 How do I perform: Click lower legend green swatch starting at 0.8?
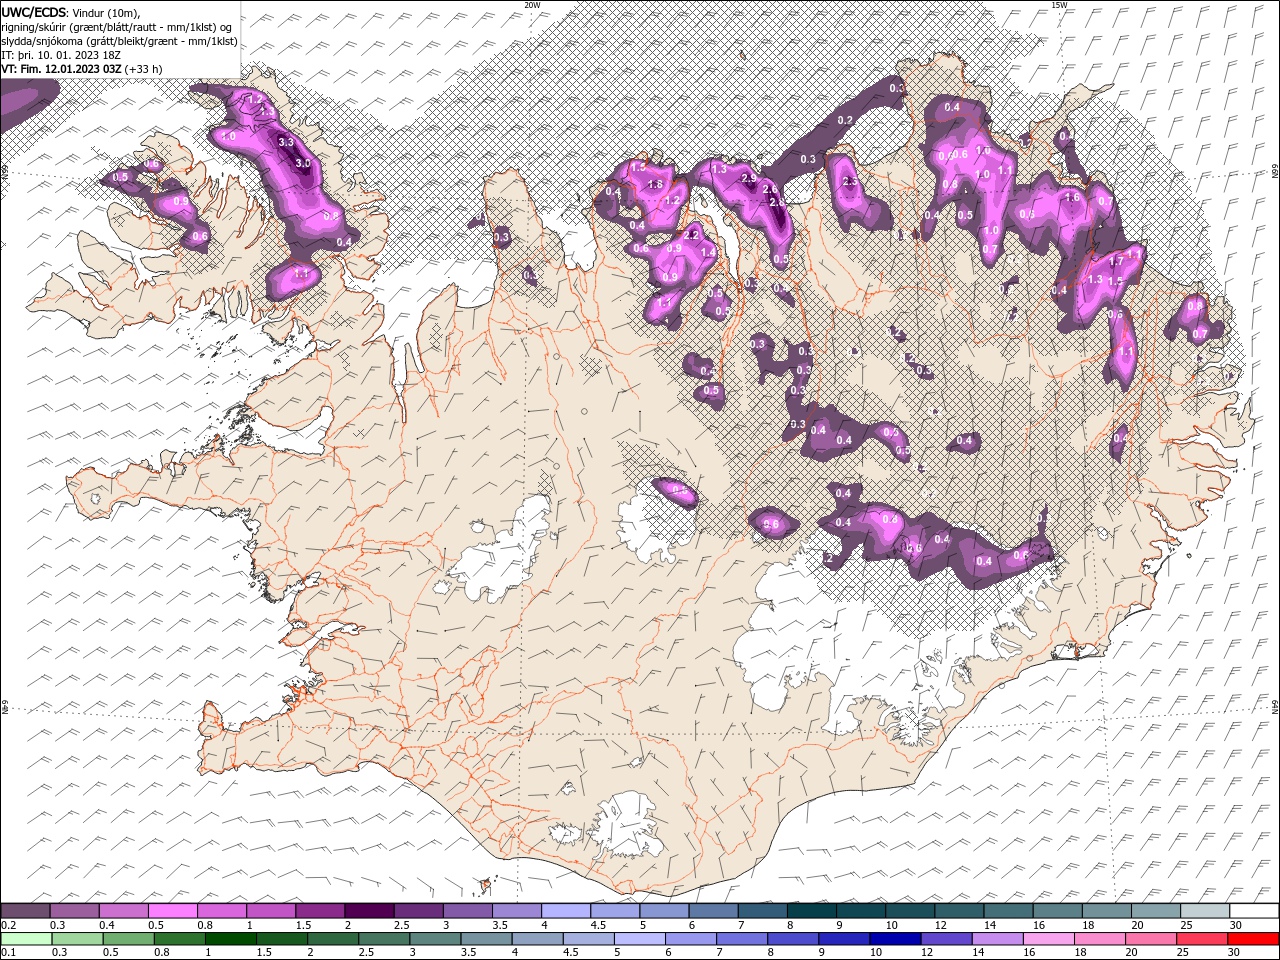click(179, 939)
